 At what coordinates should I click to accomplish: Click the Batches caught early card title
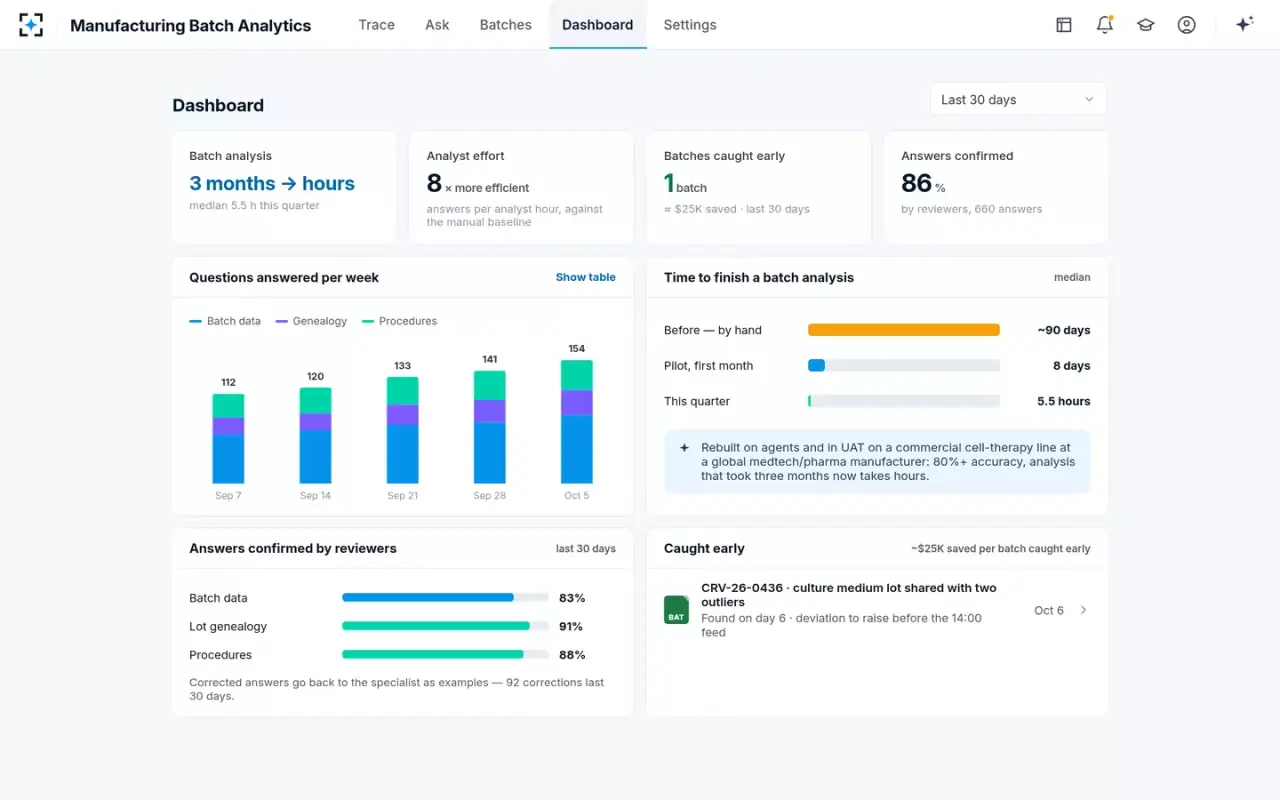(x=724, y=156)
